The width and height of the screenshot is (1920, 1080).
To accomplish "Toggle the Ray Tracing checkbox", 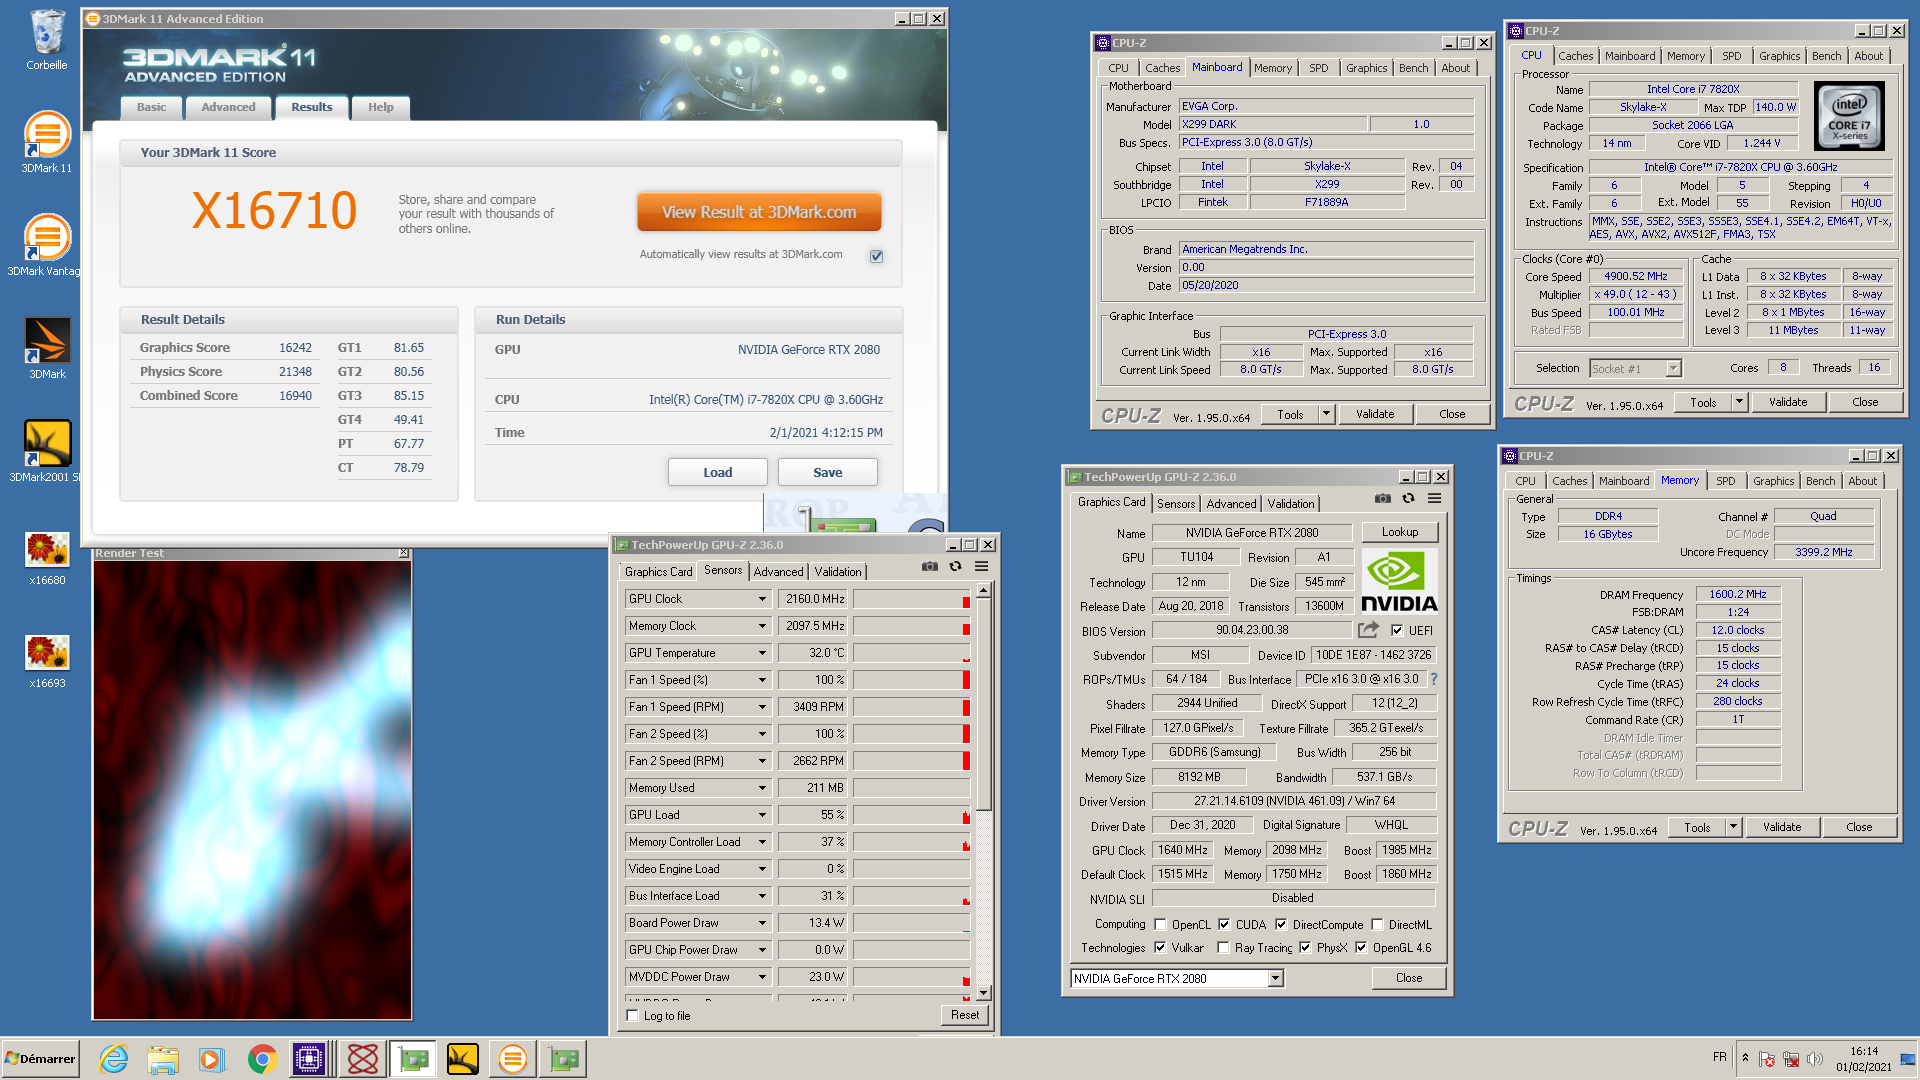I will coord(1223,948).
